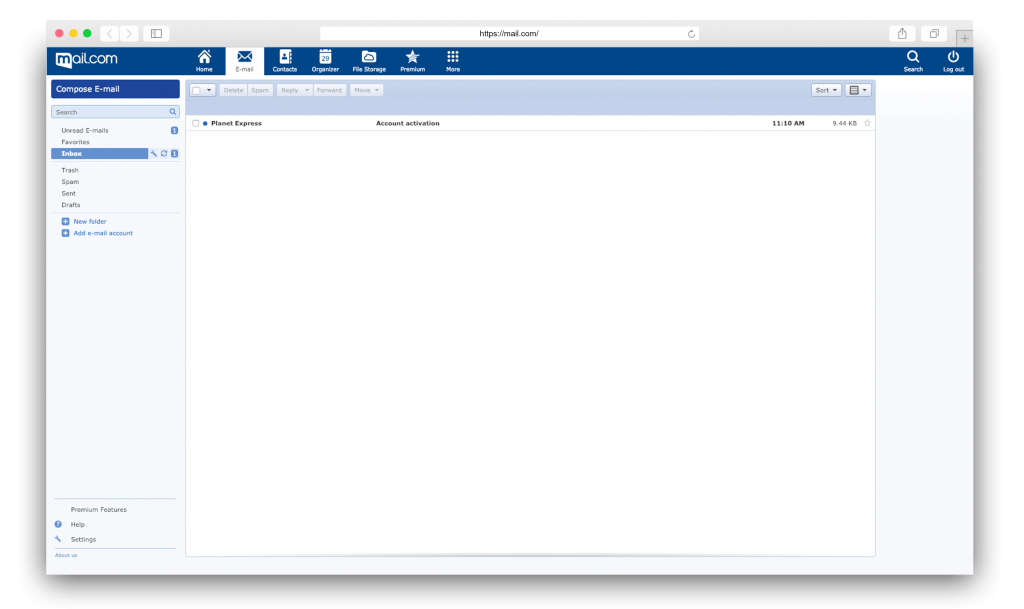
Task: Refresh the Inbox folder
Action: (164, 153)
